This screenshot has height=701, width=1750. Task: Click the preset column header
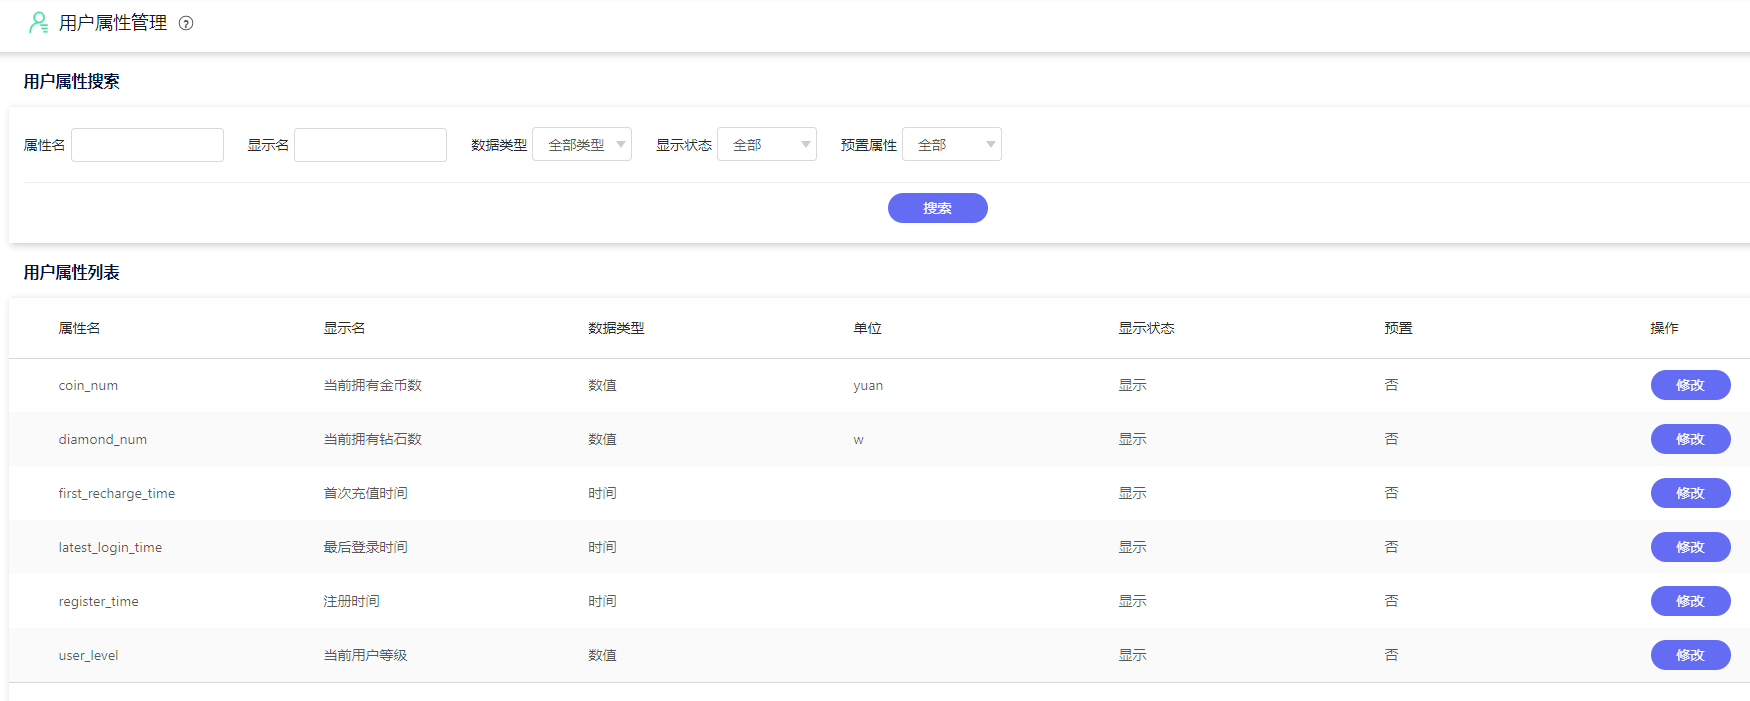pyautogui.click(x=1398, y=328)
